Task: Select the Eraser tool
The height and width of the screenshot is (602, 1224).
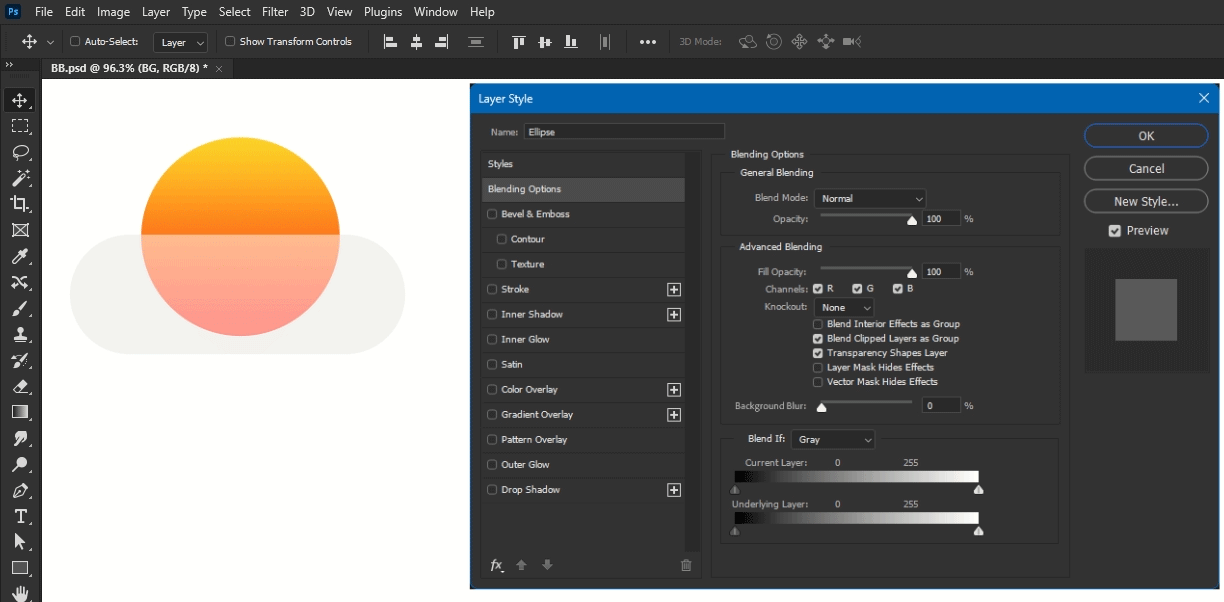Action: pos(21,386)
